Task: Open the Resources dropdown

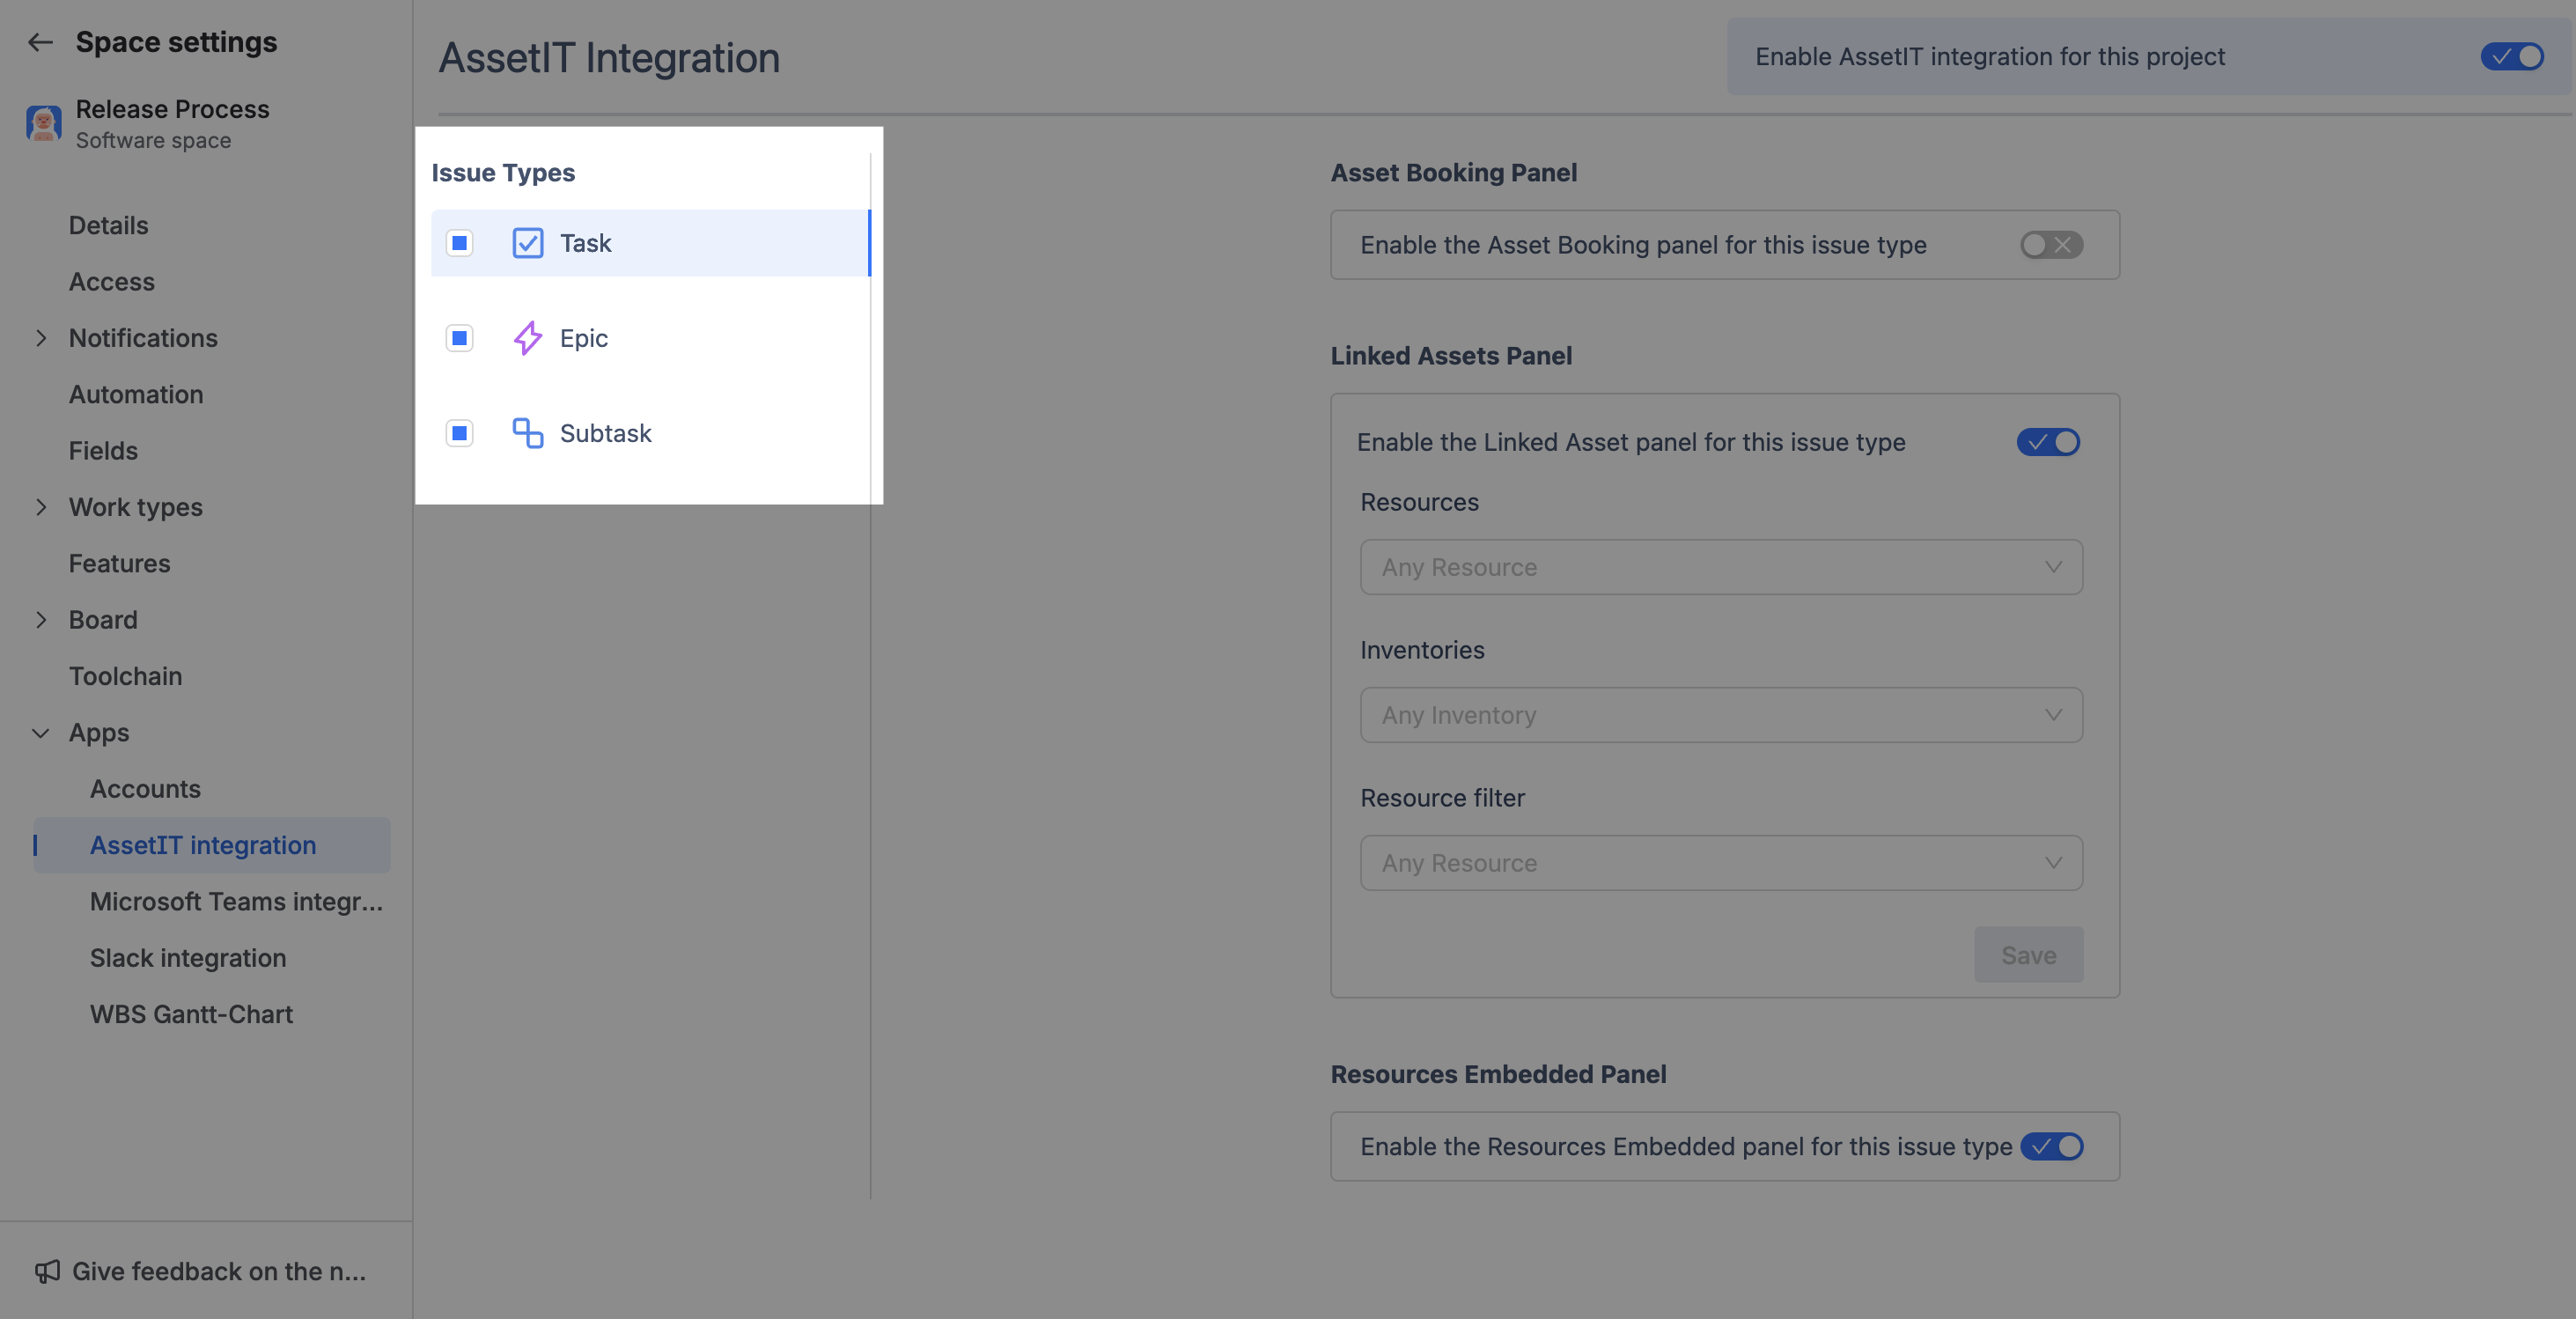Action: click(x=1720, y=567)
